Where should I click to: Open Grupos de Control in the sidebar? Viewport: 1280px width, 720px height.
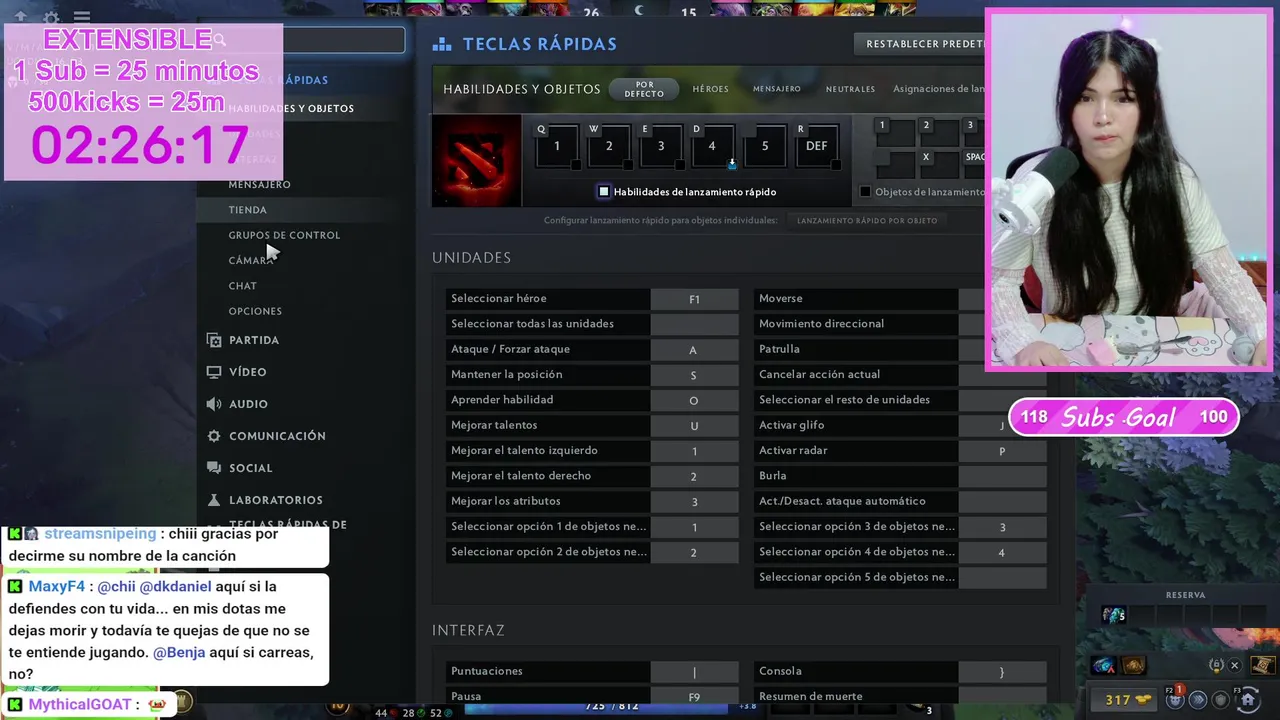[x=284, y=235]
